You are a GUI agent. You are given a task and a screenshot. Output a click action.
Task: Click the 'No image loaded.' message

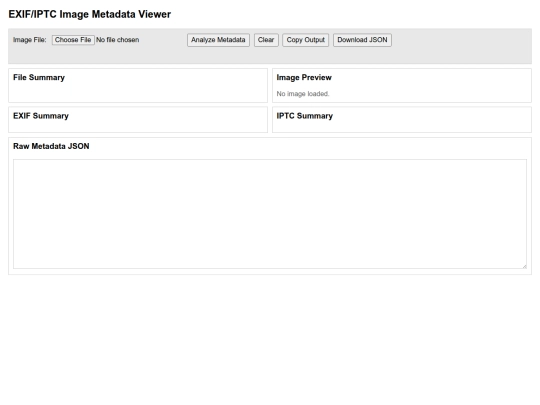tap(303, 94)
